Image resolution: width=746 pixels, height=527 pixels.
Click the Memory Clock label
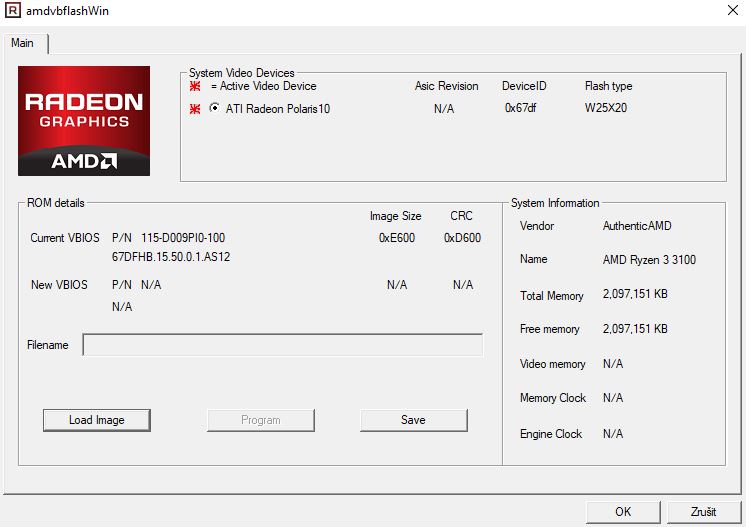click(553, 398)
